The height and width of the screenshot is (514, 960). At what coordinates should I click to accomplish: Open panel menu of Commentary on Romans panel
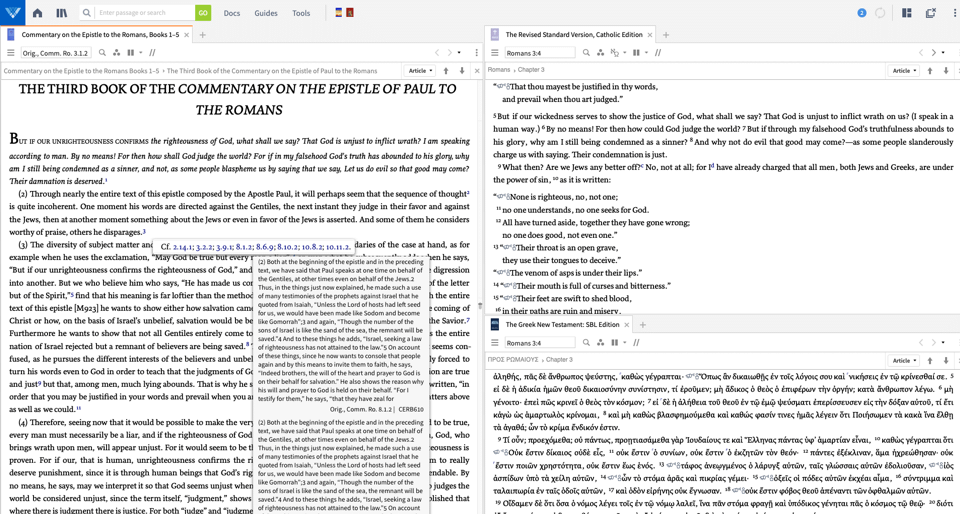pyautogui.click(x=11, y=53)
